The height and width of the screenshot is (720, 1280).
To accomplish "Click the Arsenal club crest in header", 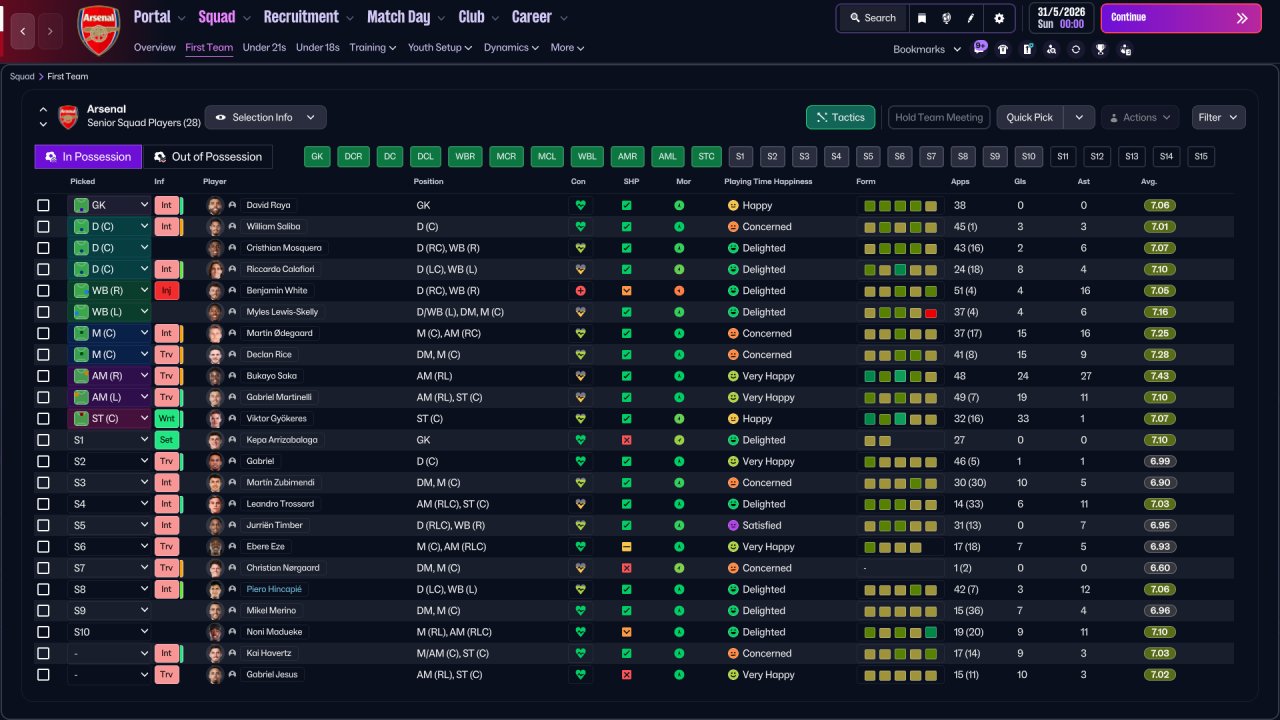I will click(99, 30).
